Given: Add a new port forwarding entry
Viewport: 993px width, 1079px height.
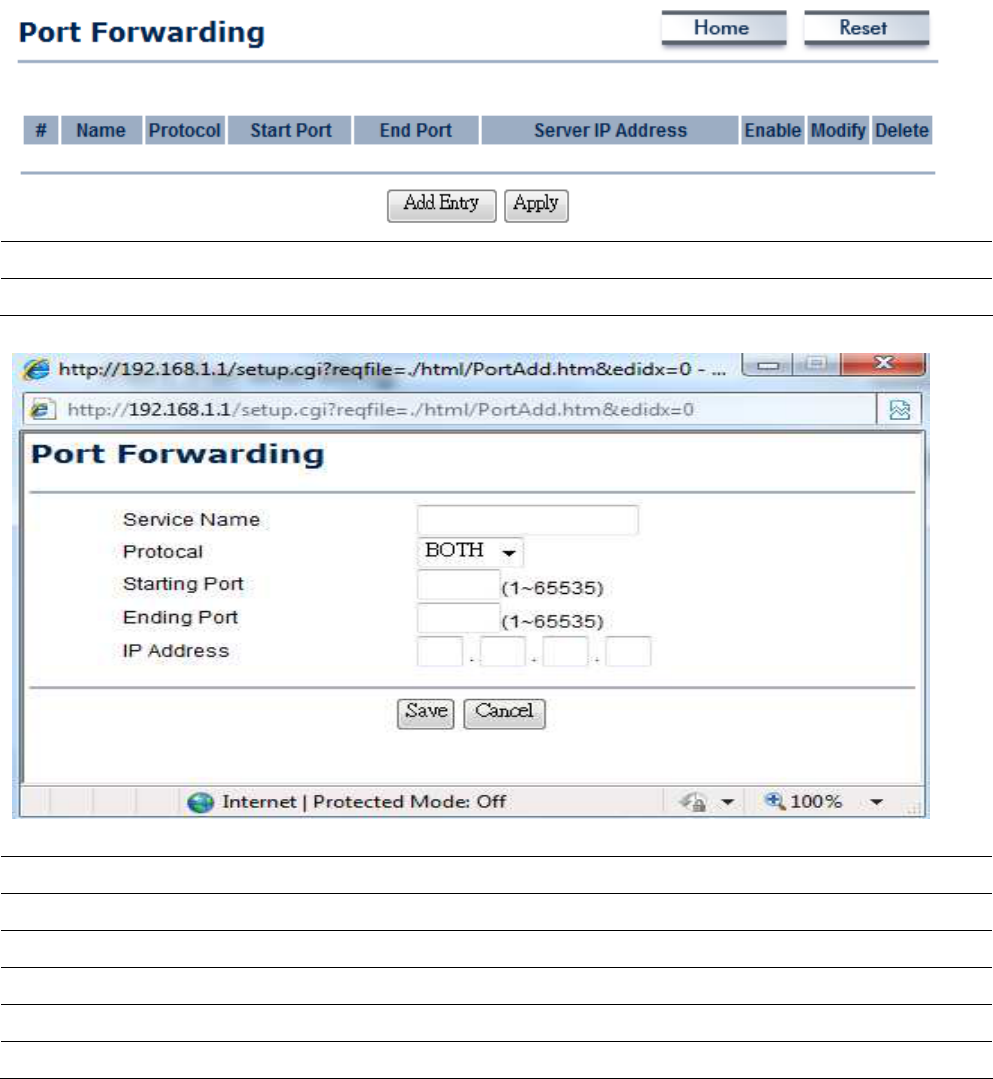Looking at the screenshot, I should tap(441, 205).
